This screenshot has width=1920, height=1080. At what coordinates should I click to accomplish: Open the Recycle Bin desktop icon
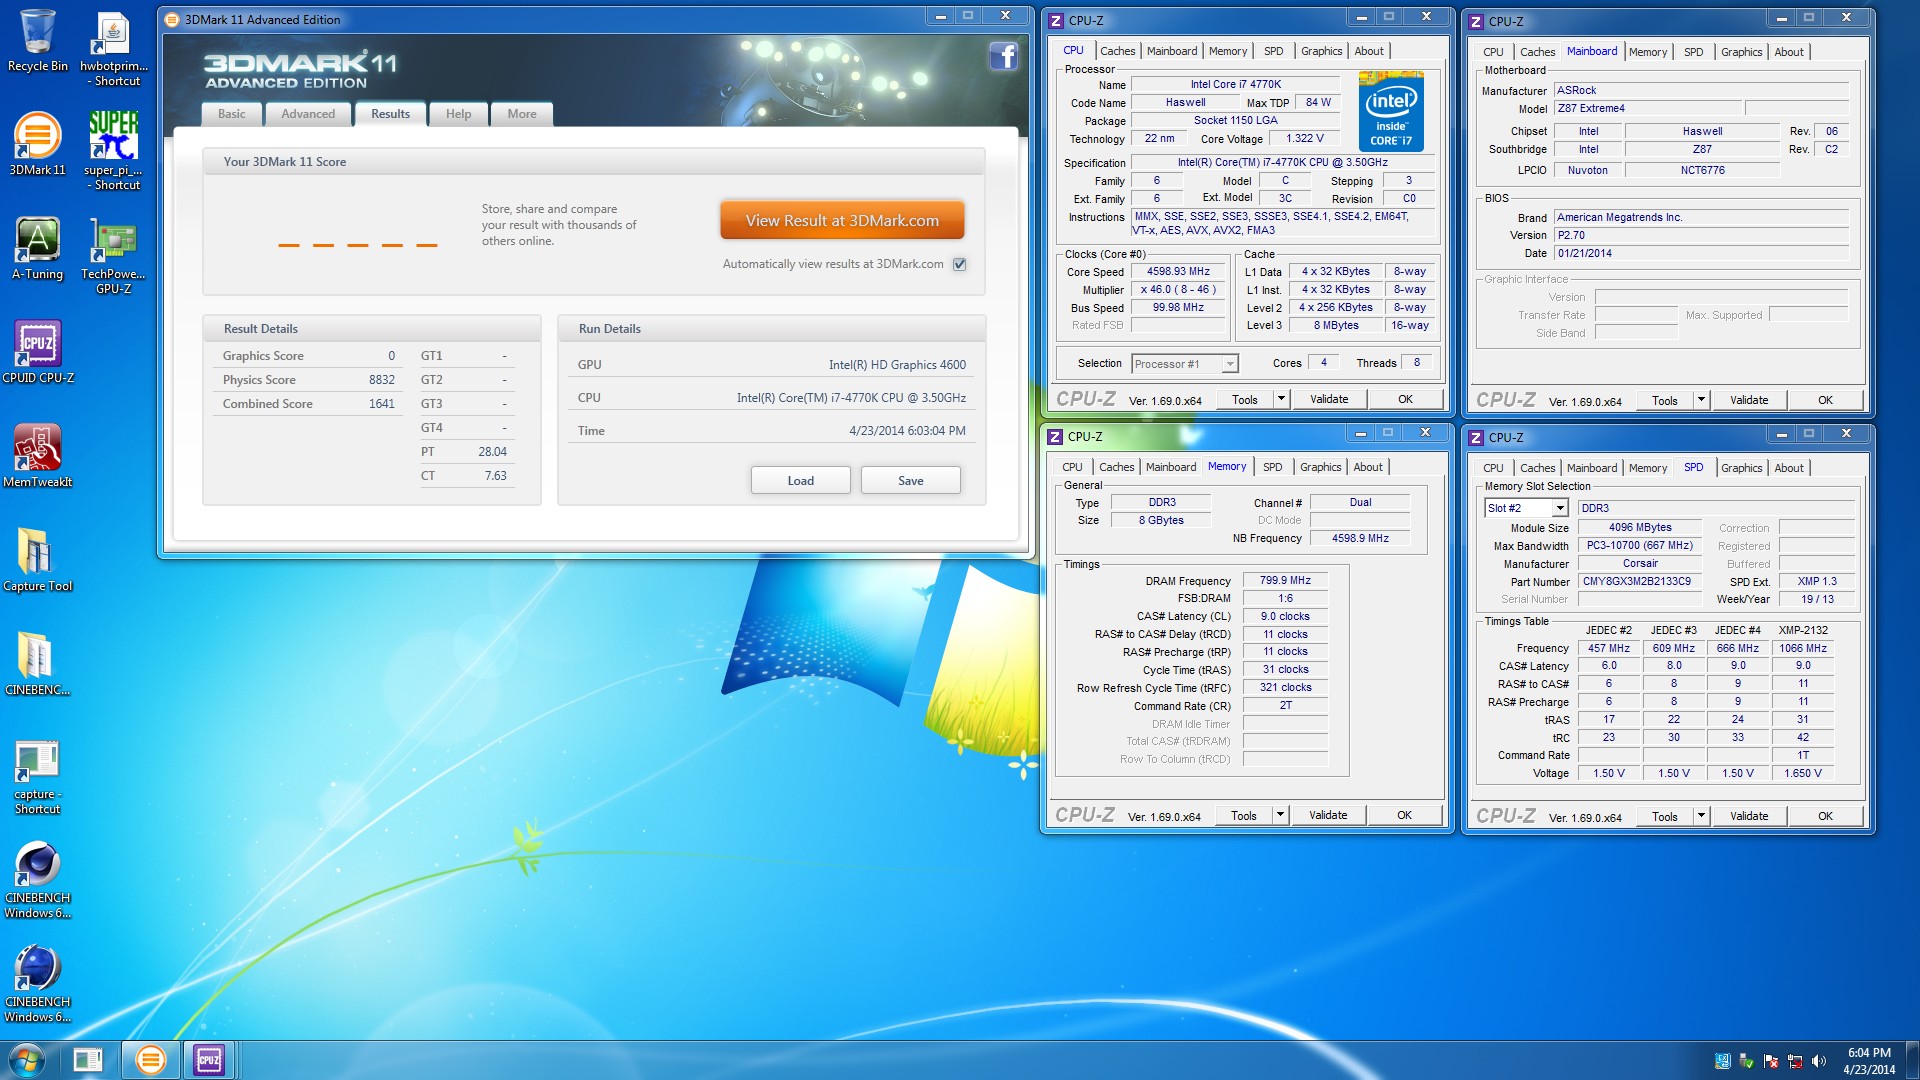pos(37,40)
